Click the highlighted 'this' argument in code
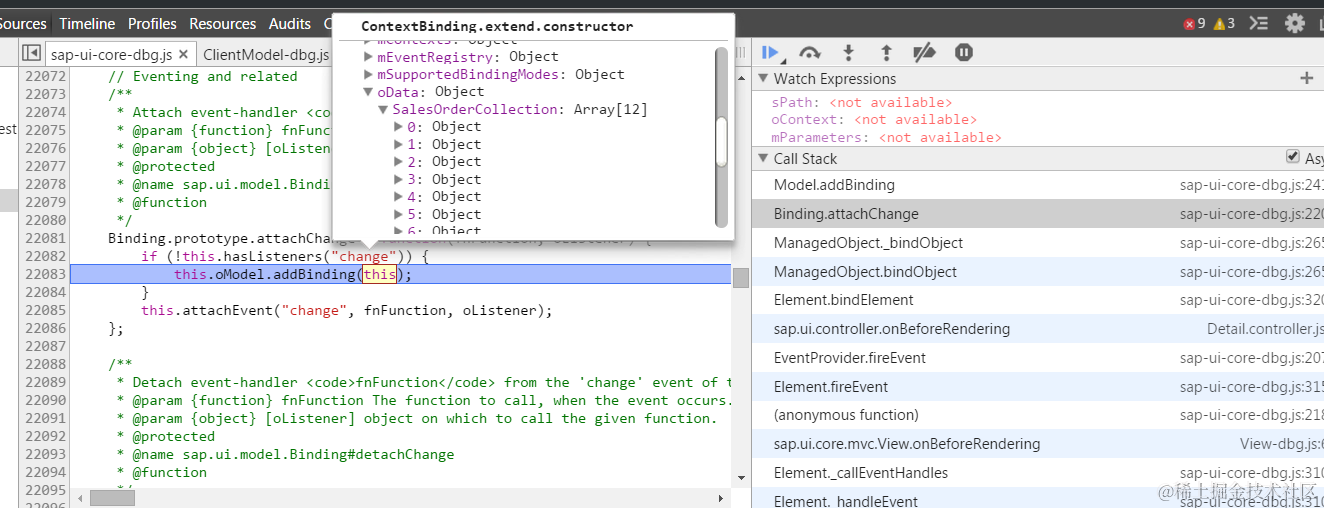The width and height of the screenshot is (1324, 508). [379, 274]
